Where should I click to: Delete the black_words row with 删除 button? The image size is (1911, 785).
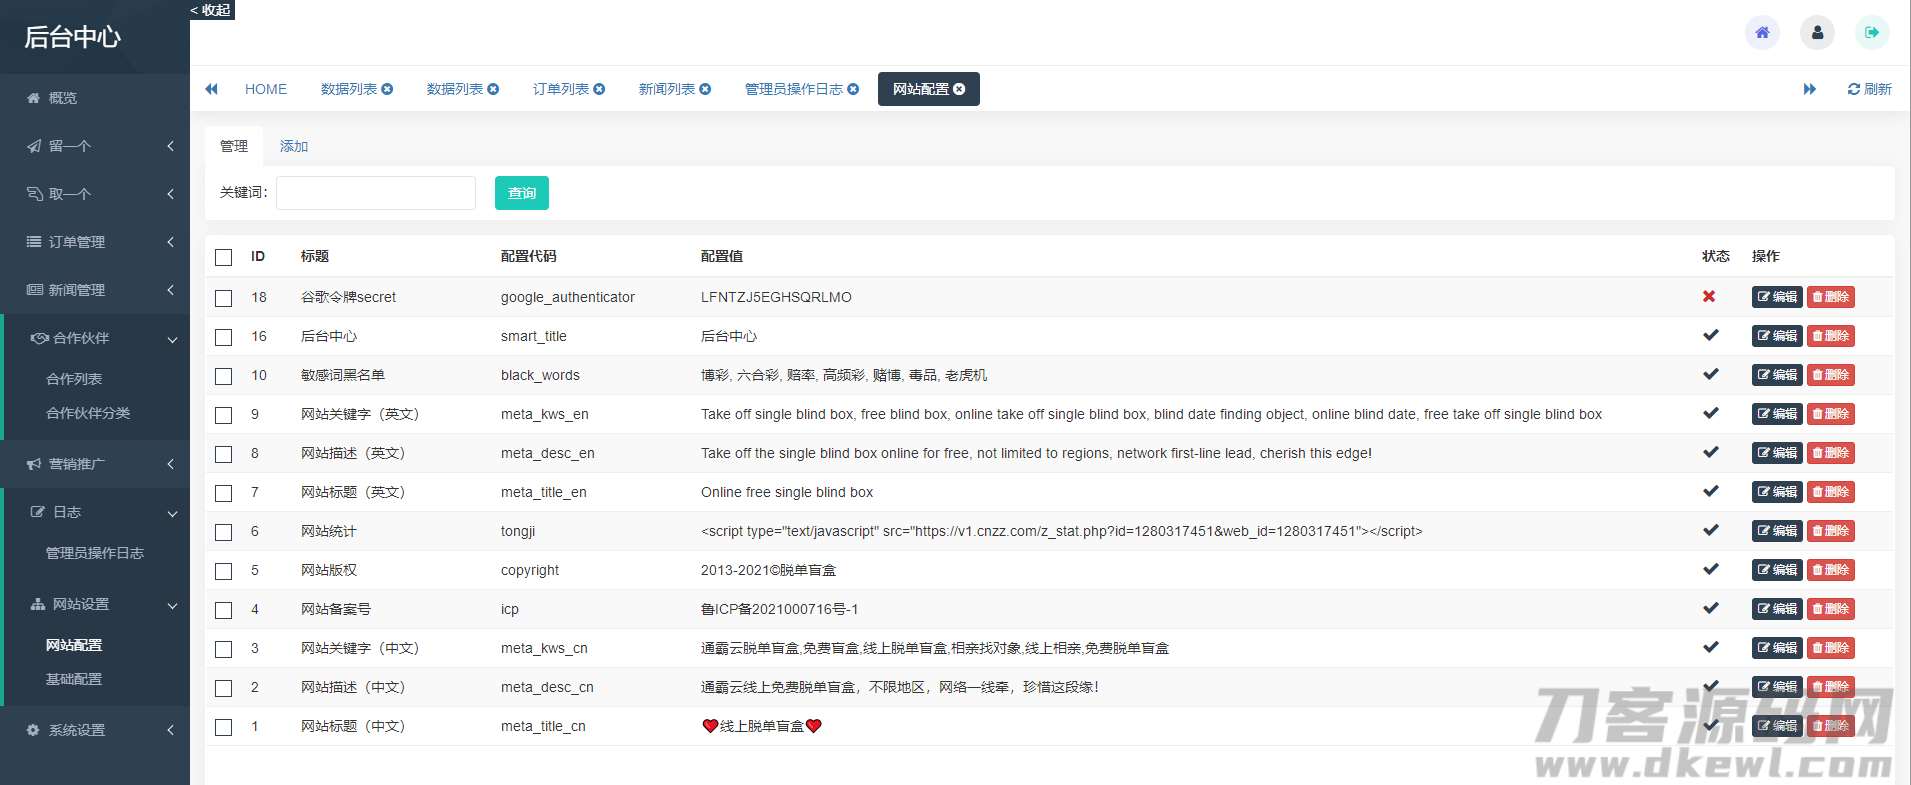tap(1830, 375)
